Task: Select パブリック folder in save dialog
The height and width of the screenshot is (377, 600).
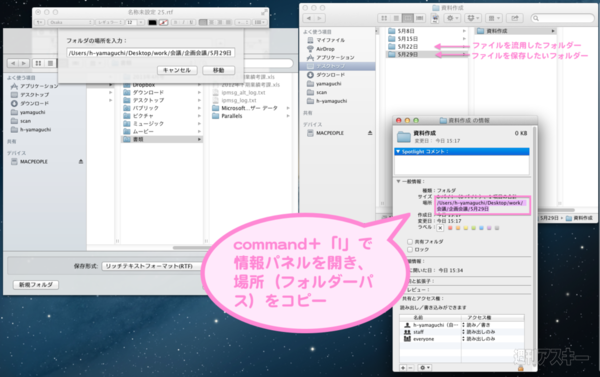Action: tap(162, 108)
